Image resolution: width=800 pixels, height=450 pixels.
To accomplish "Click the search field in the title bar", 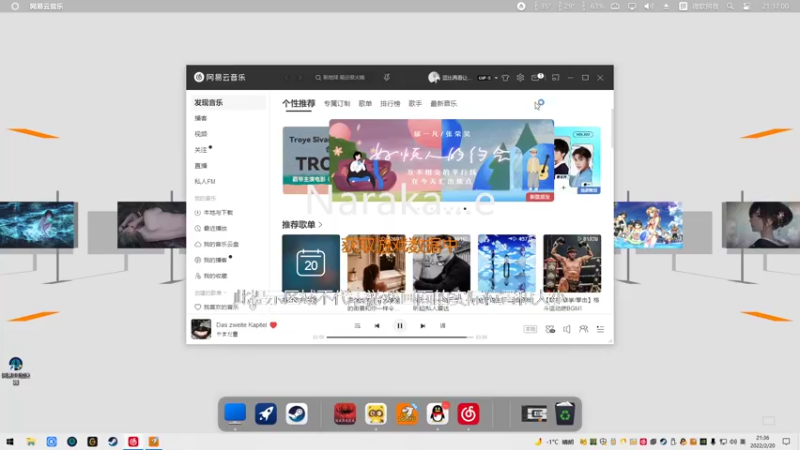I will pyautogui.click(x=343, y=78).
